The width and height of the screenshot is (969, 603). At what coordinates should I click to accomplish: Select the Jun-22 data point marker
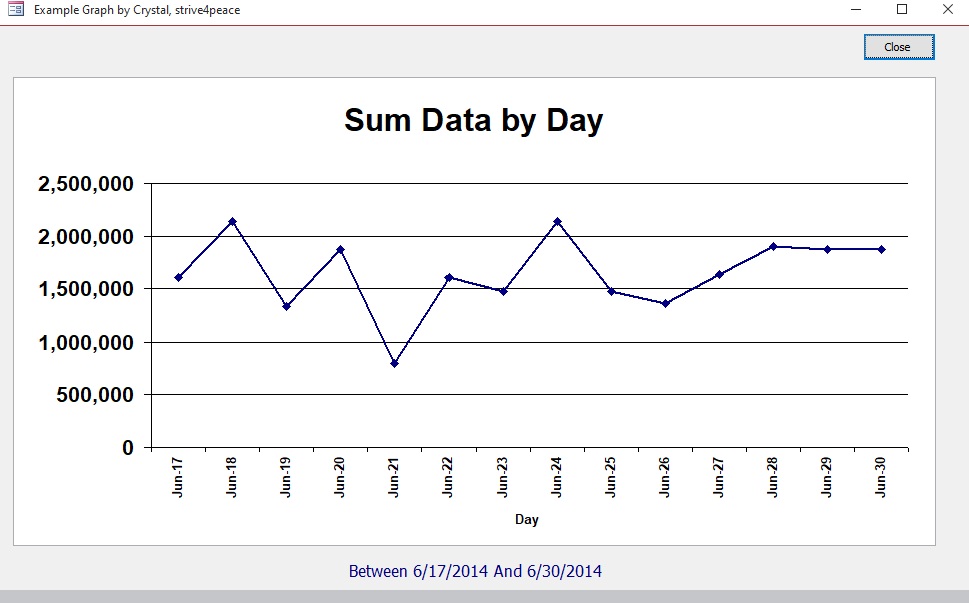(449, 277)
